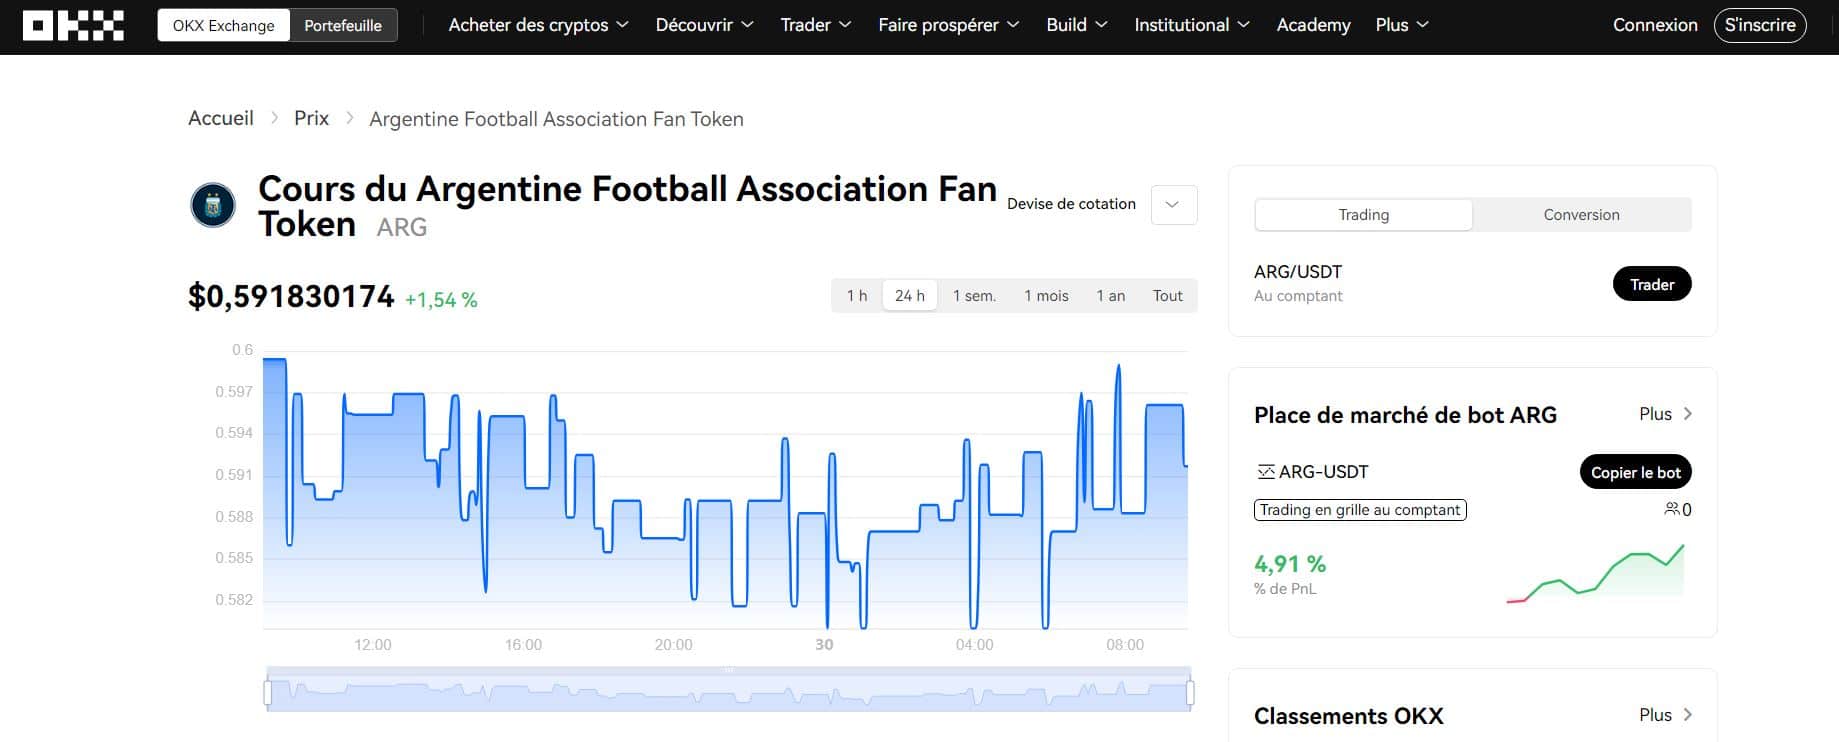The height and width of the screenshot is (742, 1839).
Task: Click the green PnL sparkline chart
Action: click(1595, 574)
